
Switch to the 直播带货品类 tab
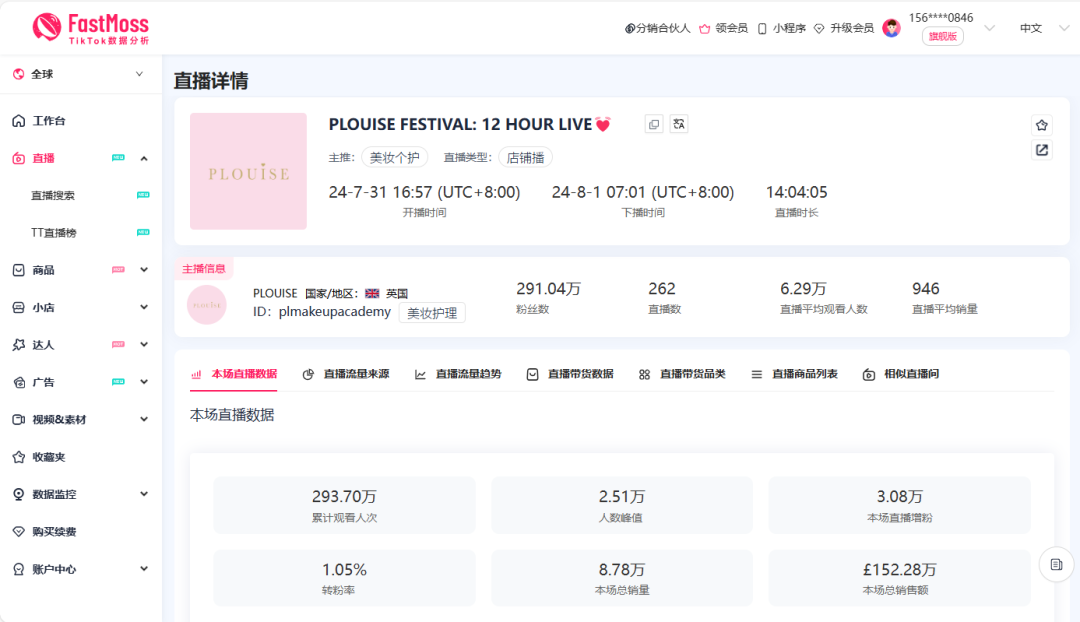coord(682,374)
